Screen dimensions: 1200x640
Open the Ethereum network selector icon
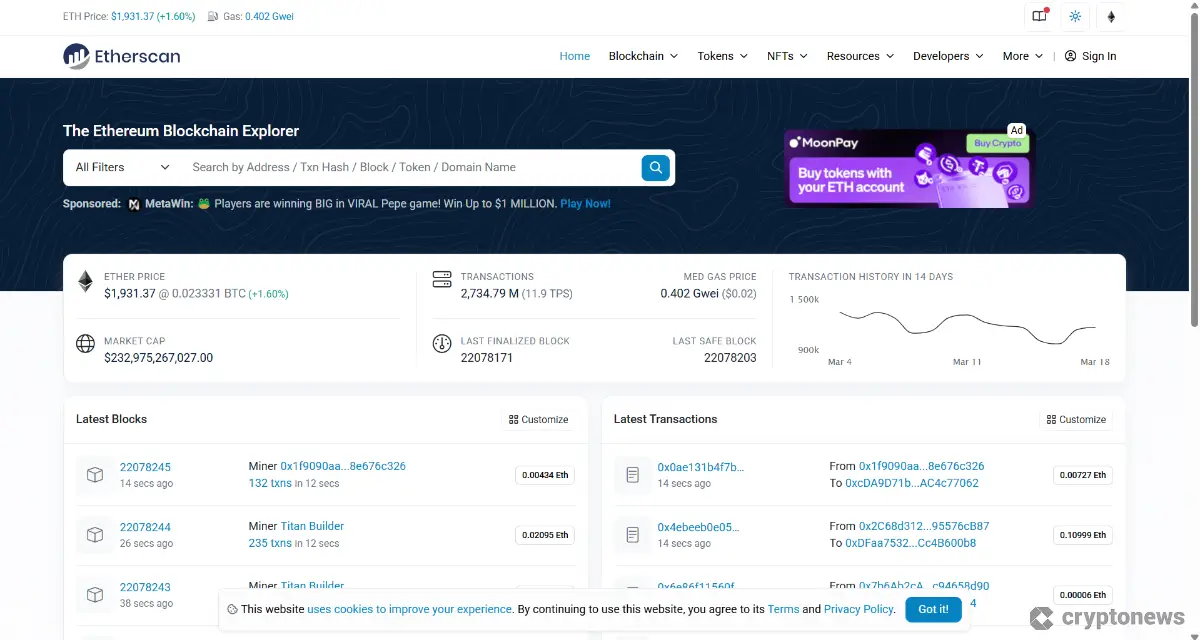[1111, 16]
